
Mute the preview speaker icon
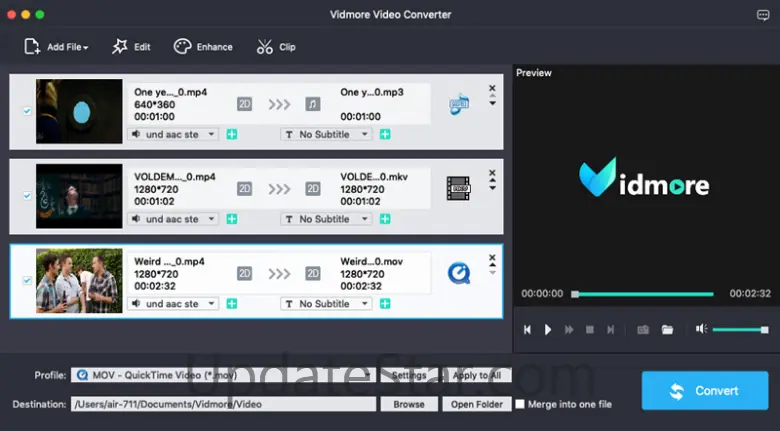tap(701, 328)
